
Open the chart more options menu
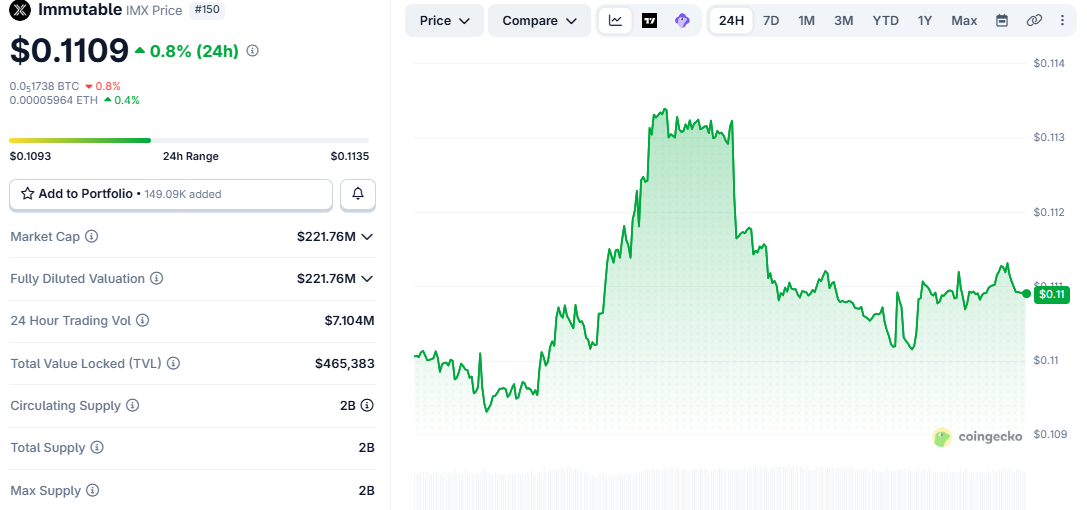1063,21
